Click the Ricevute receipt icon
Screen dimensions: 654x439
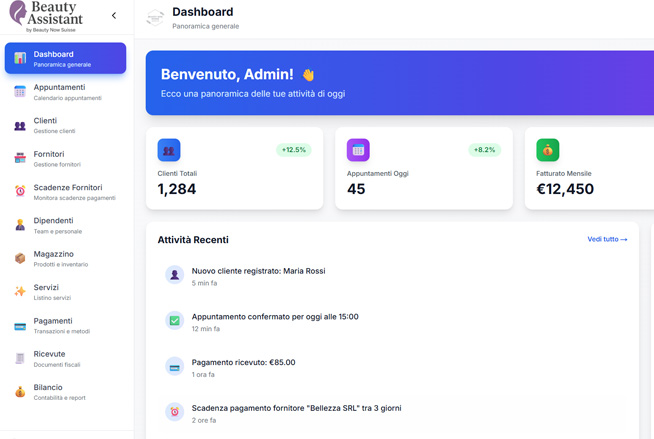pos(20,358)
